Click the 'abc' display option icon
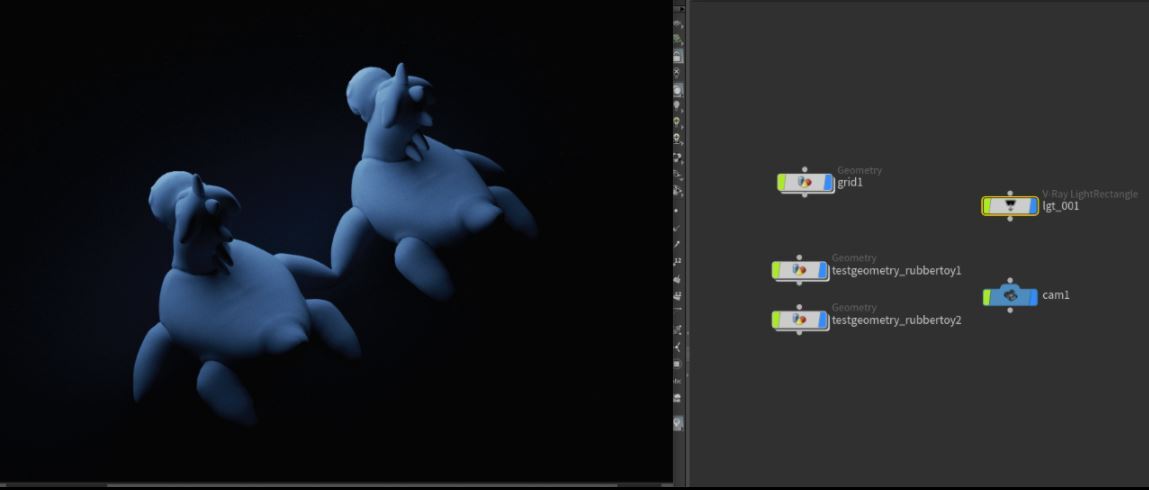 click(x=678, y=381)
